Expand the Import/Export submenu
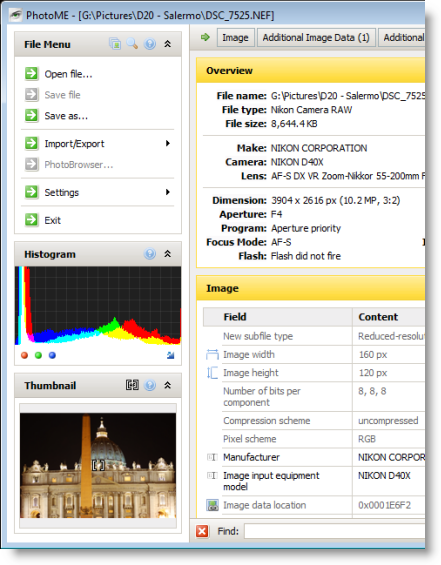Viewport: 441px width, 565px height. pos(168,143)
